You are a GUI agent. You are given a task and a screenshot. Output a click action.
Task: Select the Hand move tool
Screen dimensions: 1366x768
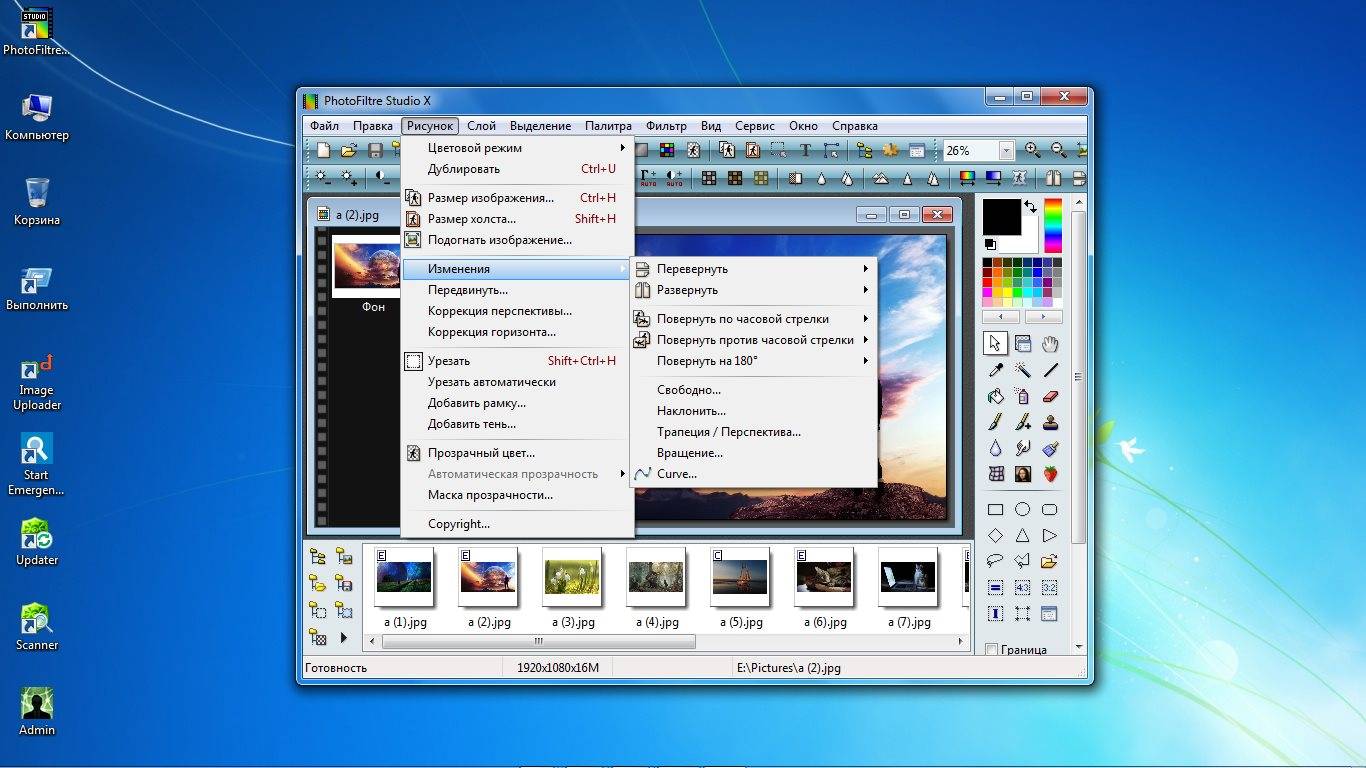point(1050,344)
